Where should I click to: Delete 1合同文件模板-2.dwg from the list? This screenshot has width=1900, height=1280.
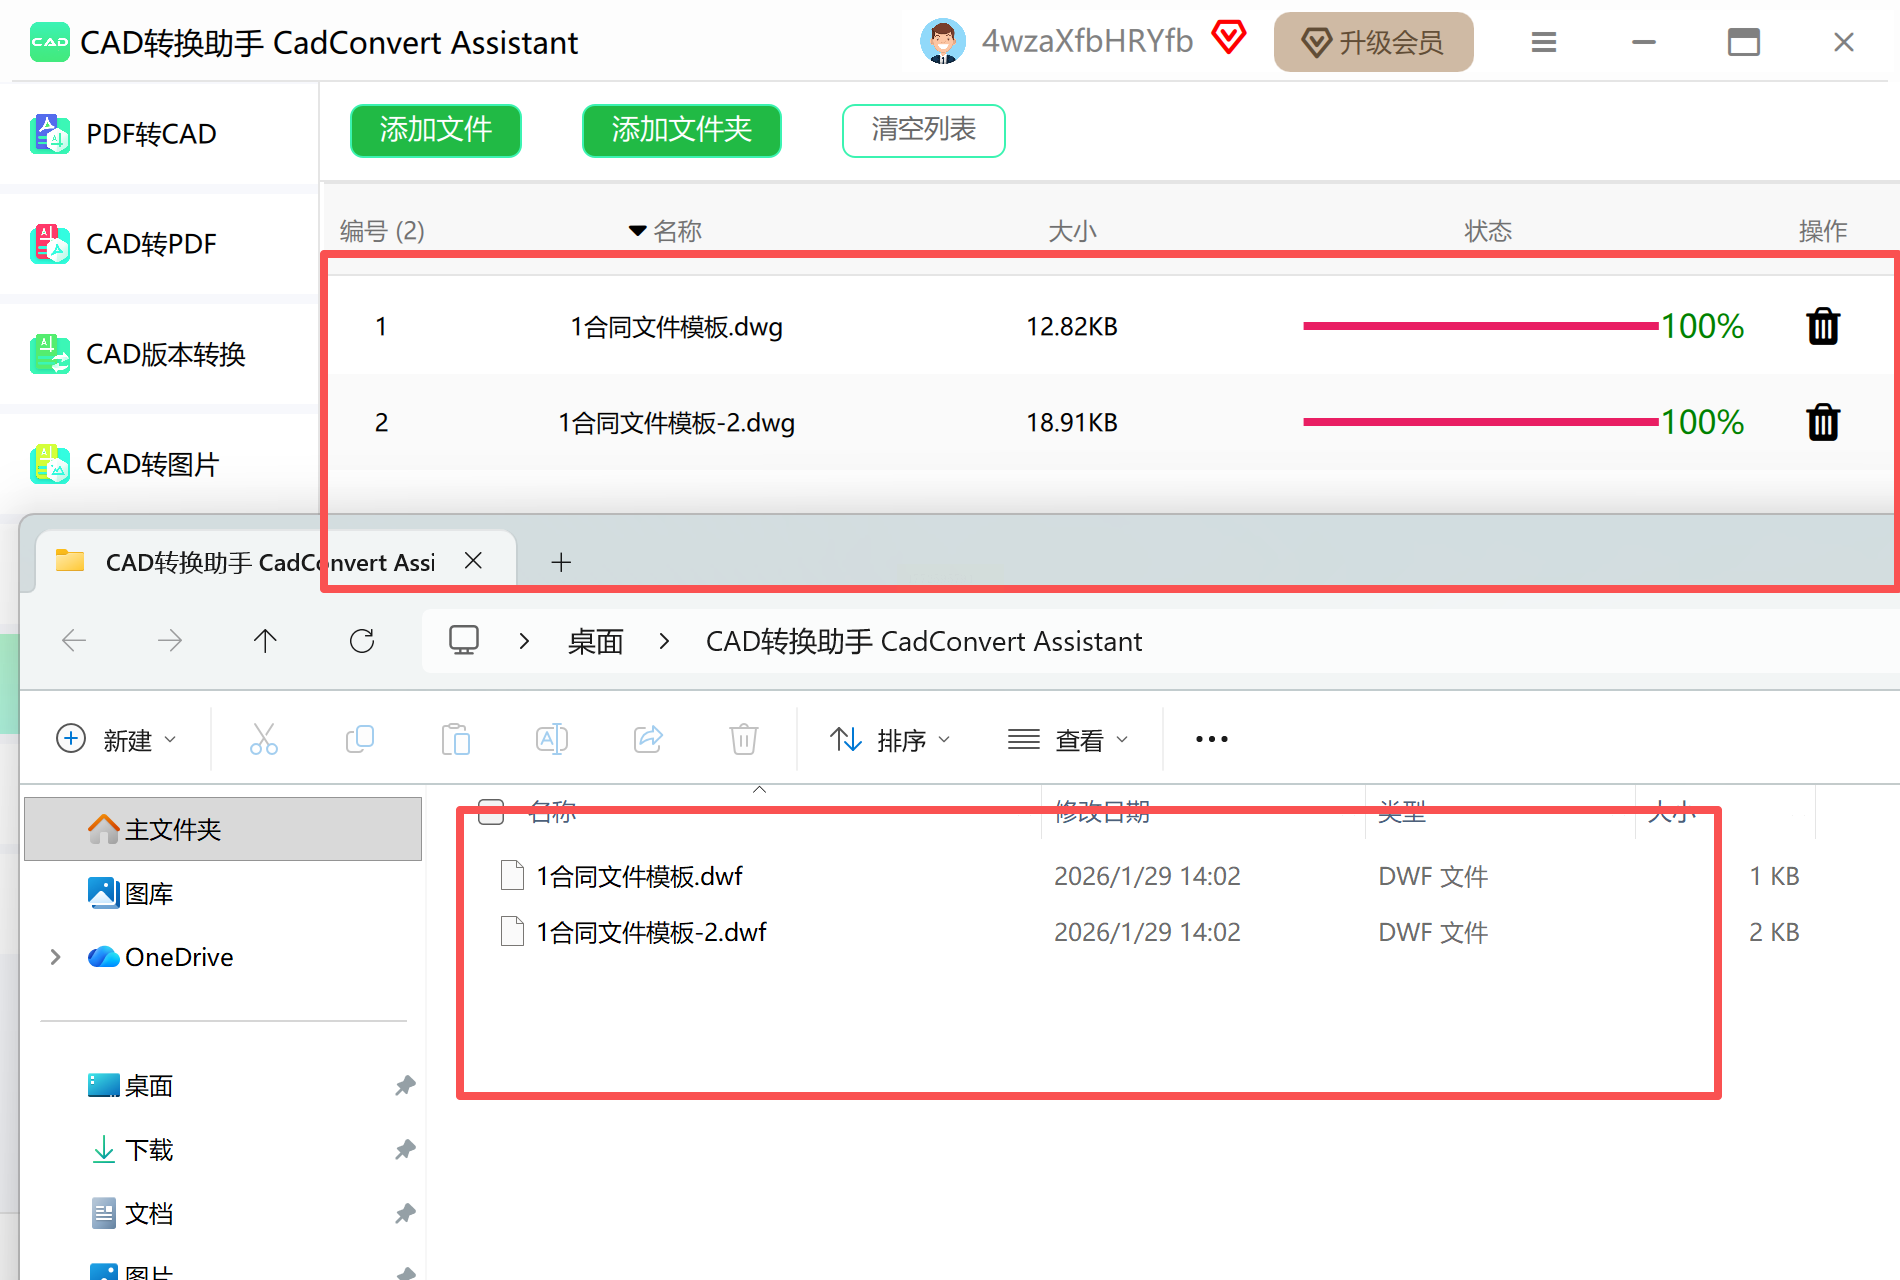click(x=1823, y=422)
